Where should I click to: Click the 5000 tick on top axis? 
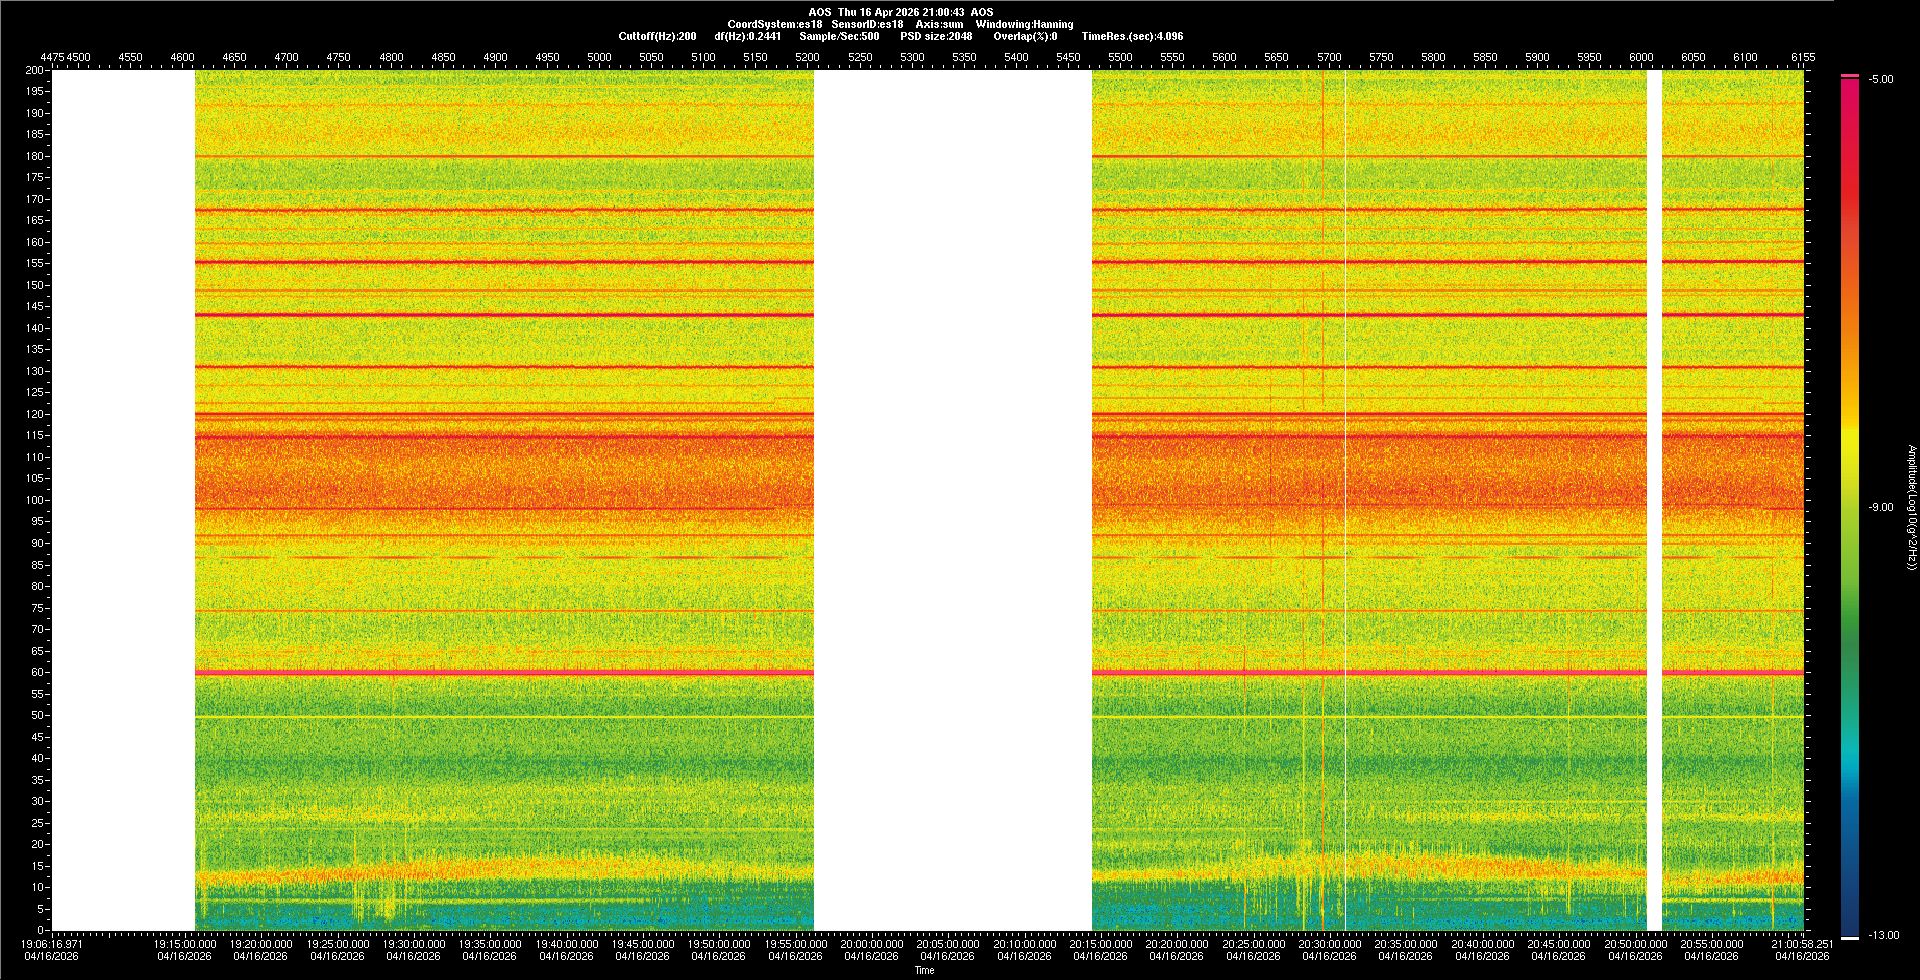[x=599, y=57]
